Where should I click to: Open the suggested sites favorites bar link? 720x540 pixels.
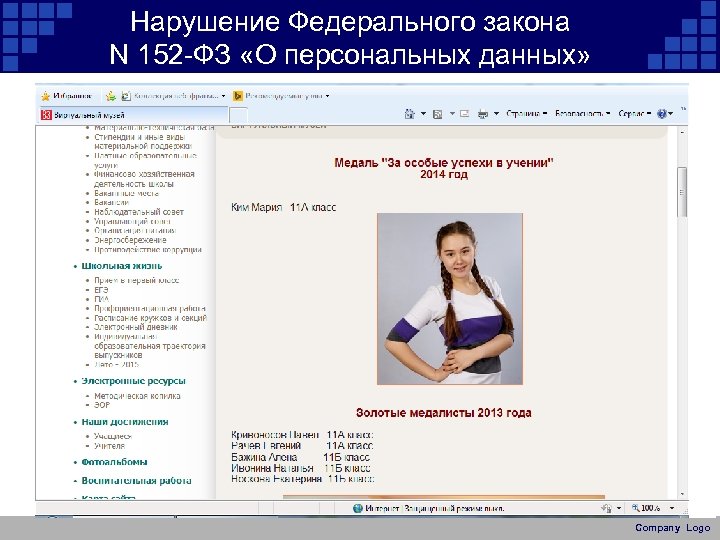[x=281, y=96]
